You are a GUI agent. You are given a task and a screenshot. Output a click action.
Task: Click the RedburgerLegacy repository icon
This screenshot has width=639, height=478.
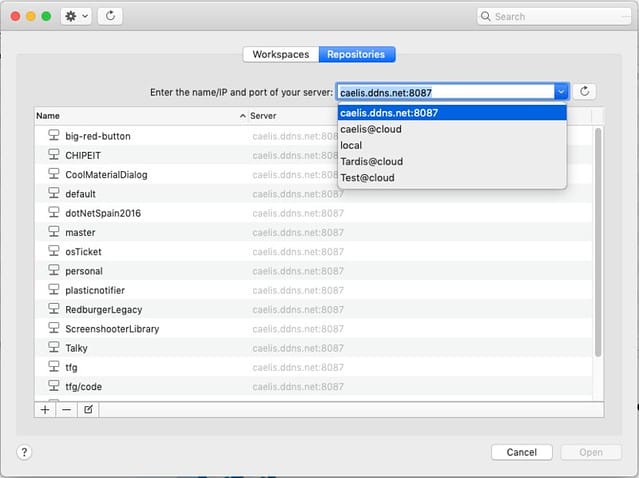pyautogui.click(x=54, y=308)
